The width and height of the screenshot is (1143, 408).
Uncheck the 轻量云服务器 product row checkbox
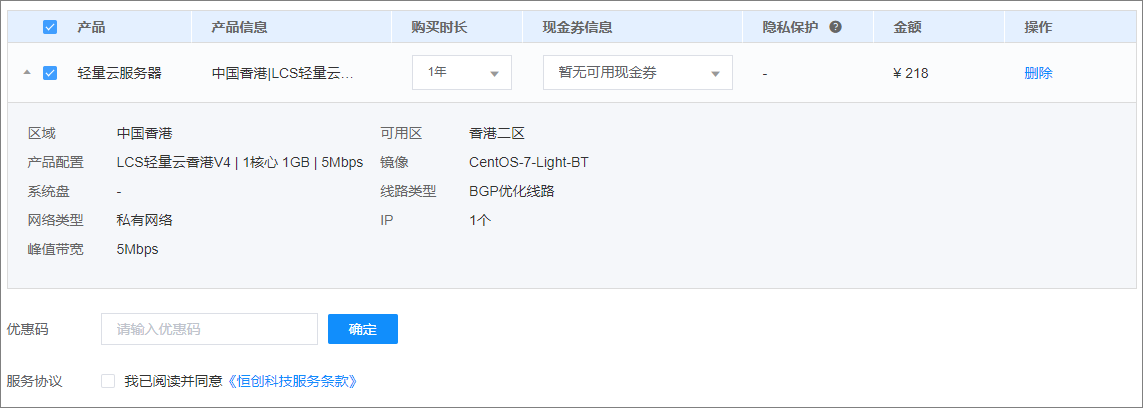pyautogui.click(x=50, y=73)
